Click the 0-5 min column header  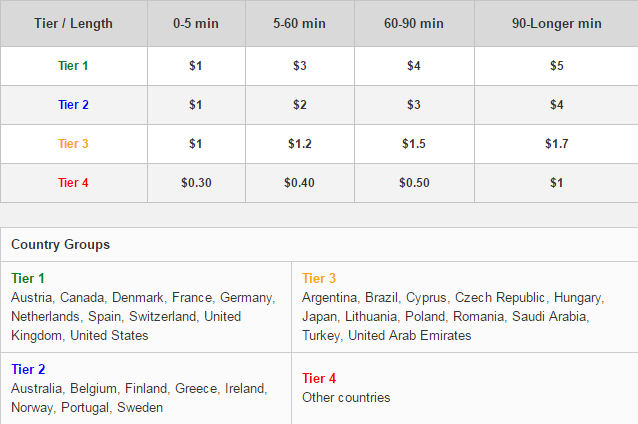(196, 24)
